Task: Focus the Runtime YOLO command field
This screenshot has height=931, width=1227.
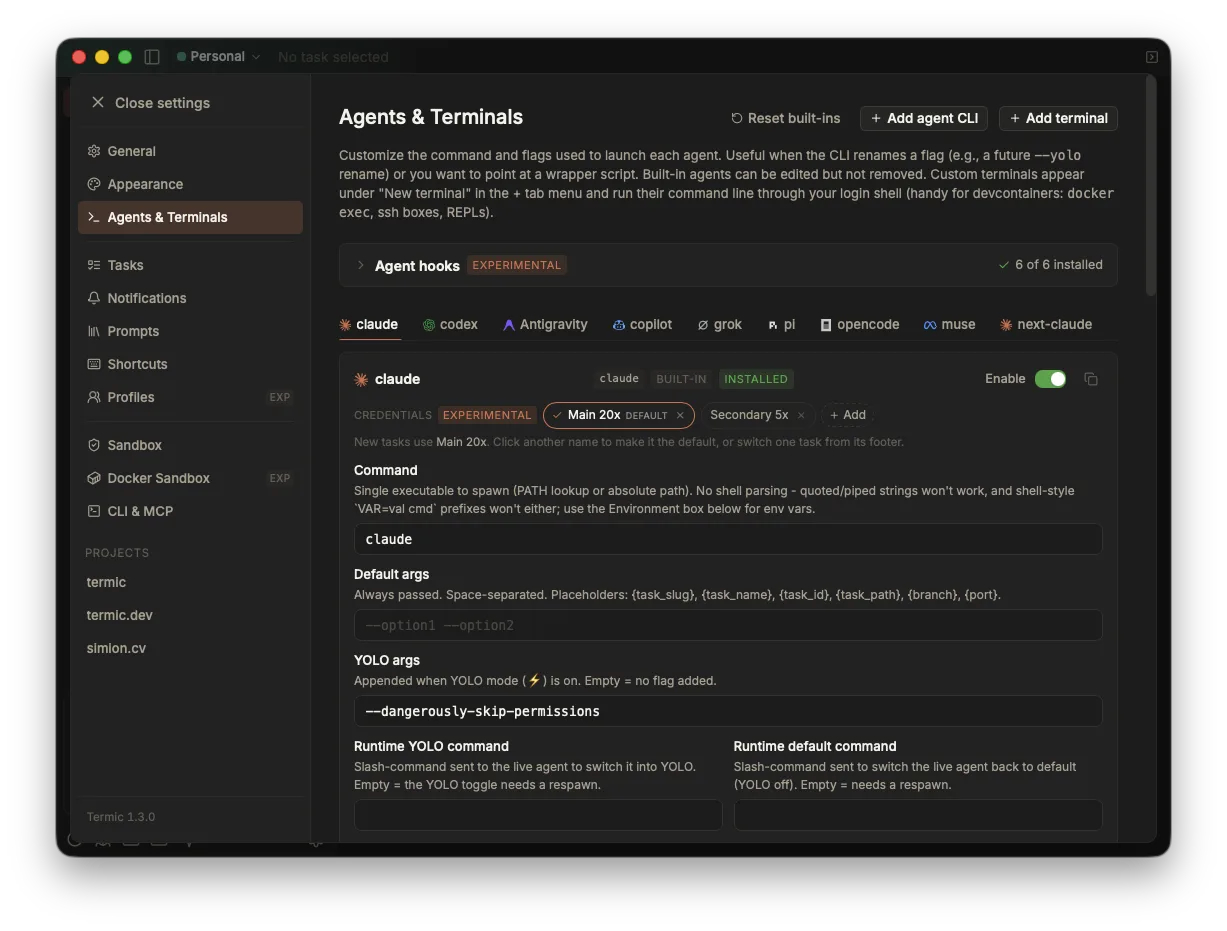Action: click(538, 815)
